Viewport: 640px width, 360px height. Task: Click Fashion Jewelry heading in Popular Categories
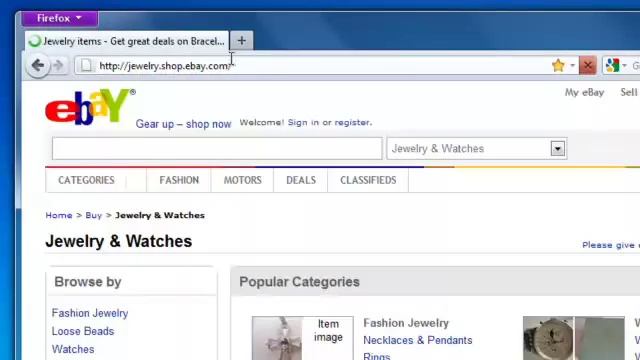point(406,323)
